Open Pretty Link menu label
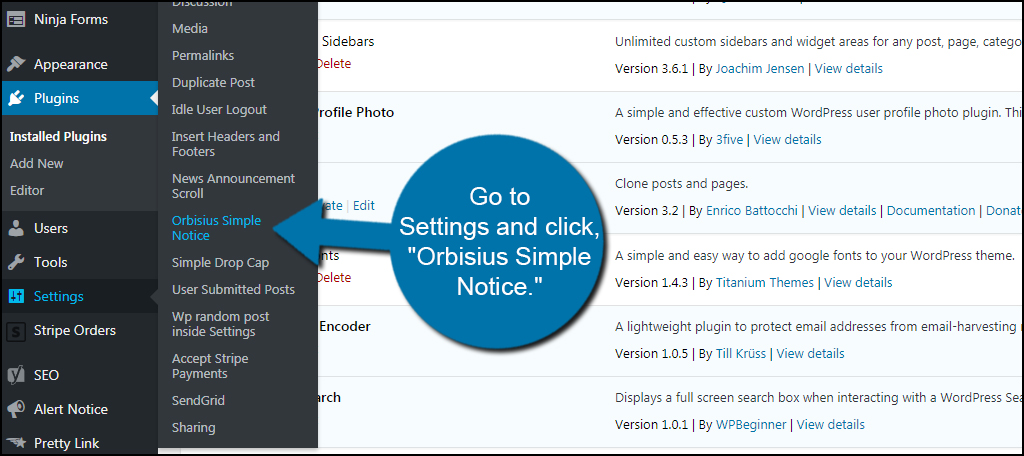 (x=67, y=444)
